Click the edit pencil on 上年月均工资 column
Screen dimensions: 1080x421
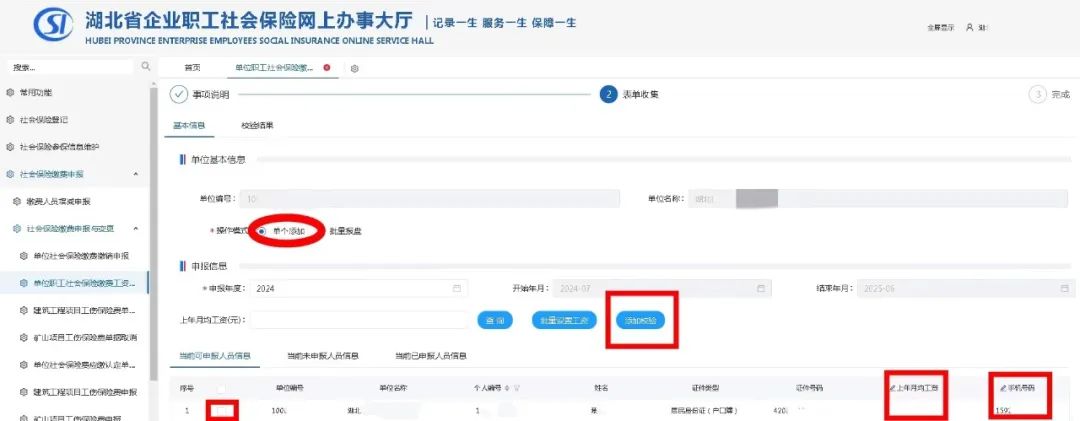[892, 387]
